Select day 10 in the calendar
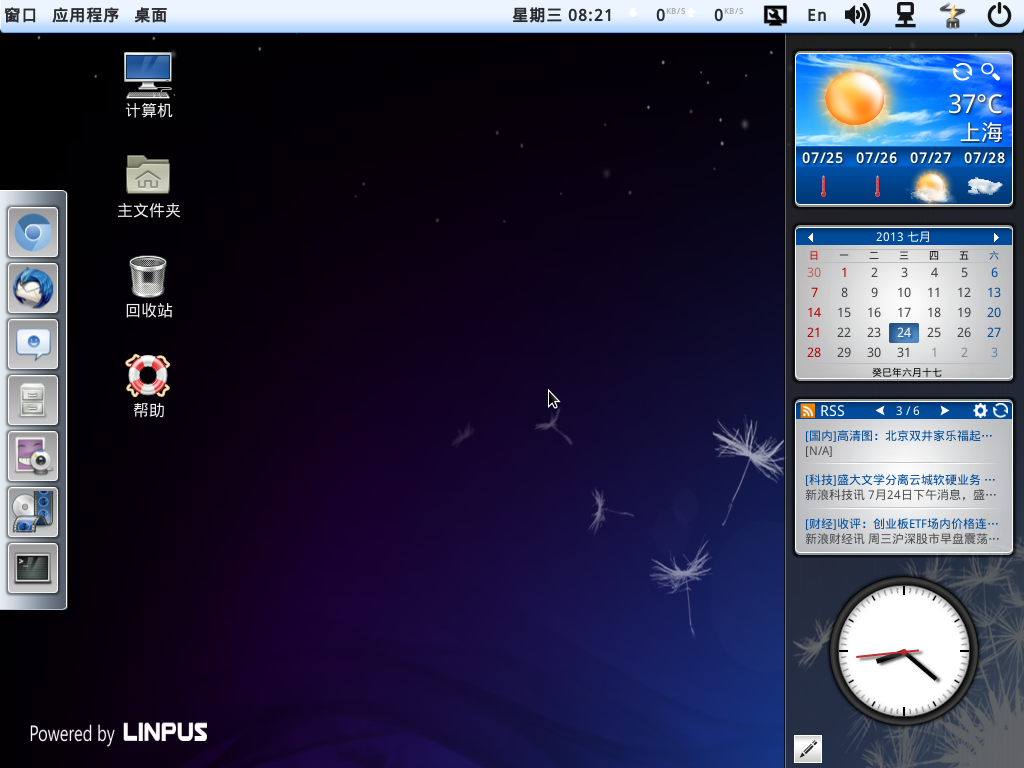Image resolution: width=1024 pixels, height=768 pixels. tap(904, 293)
